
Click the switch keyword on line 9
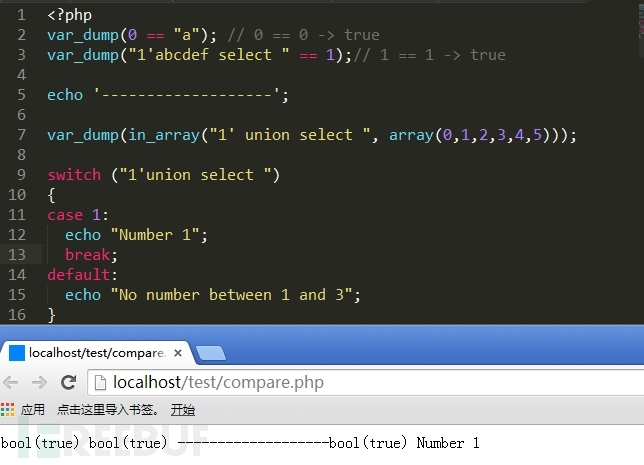pyautogui.click(x=74, y=175)
